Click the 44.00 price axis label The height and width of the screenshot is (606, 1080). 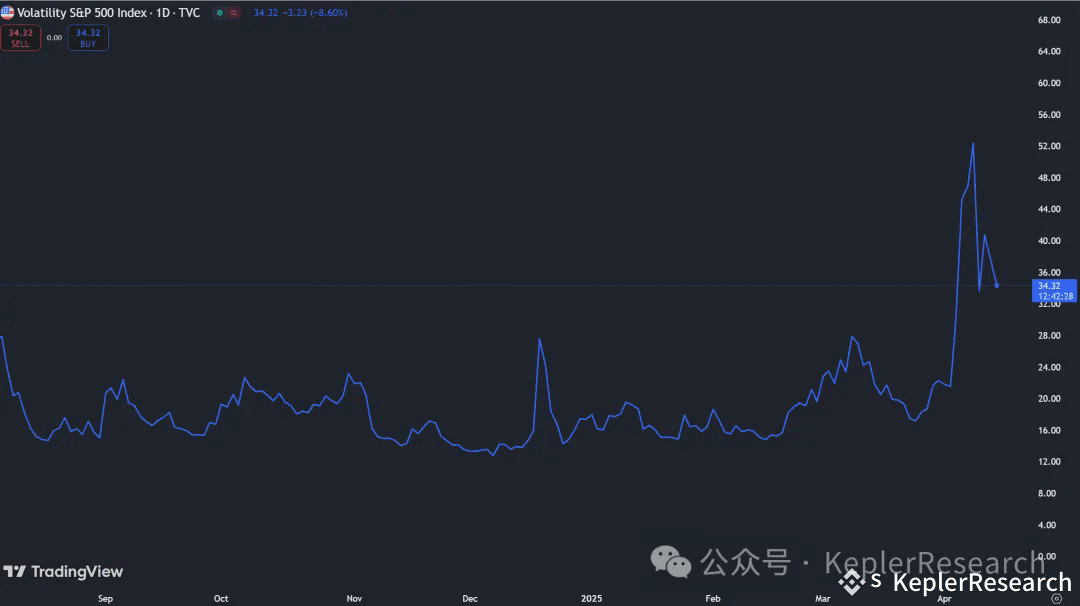(x=1049, y=209)
